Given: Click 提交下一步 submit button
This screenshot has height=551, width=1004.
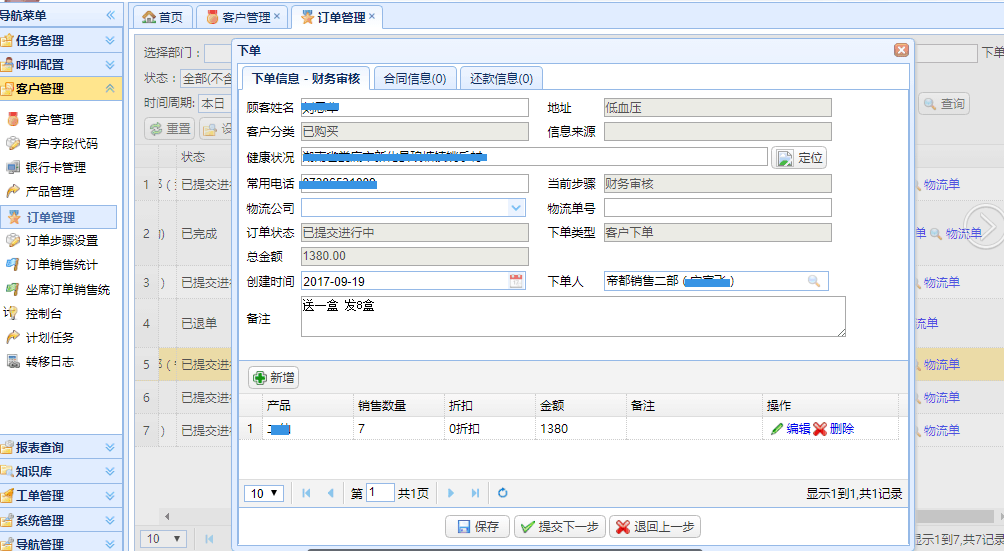Looking at the screenshot, I should point(559,527).
